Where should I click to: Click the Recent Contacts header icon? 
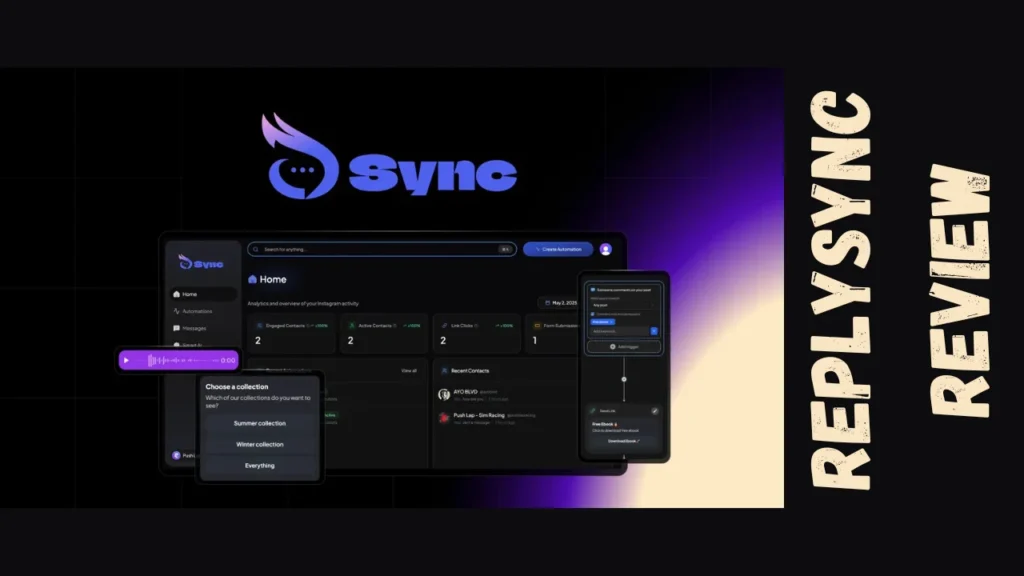pyautogui.click(x=444, y=370)
